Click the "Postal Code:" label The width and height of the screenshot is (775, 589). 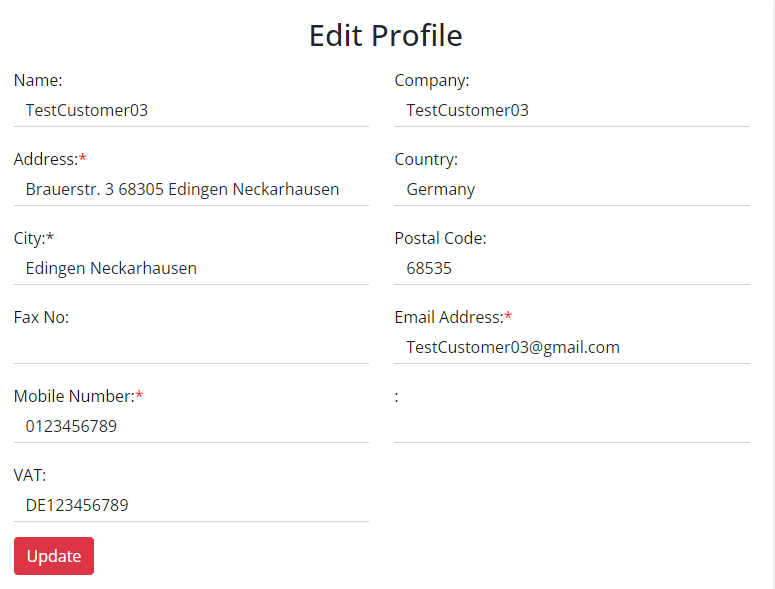(440, 238)
